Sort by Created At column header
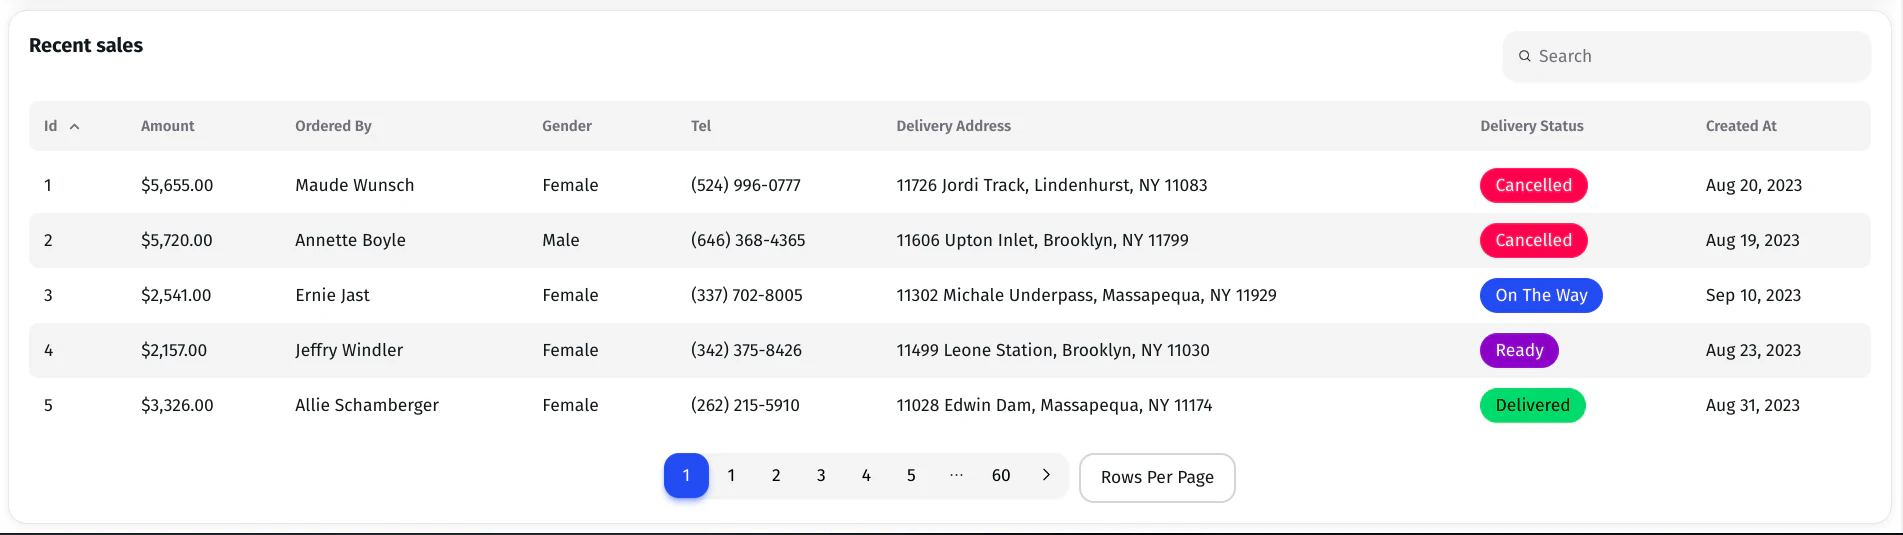 click(1740, 126)
